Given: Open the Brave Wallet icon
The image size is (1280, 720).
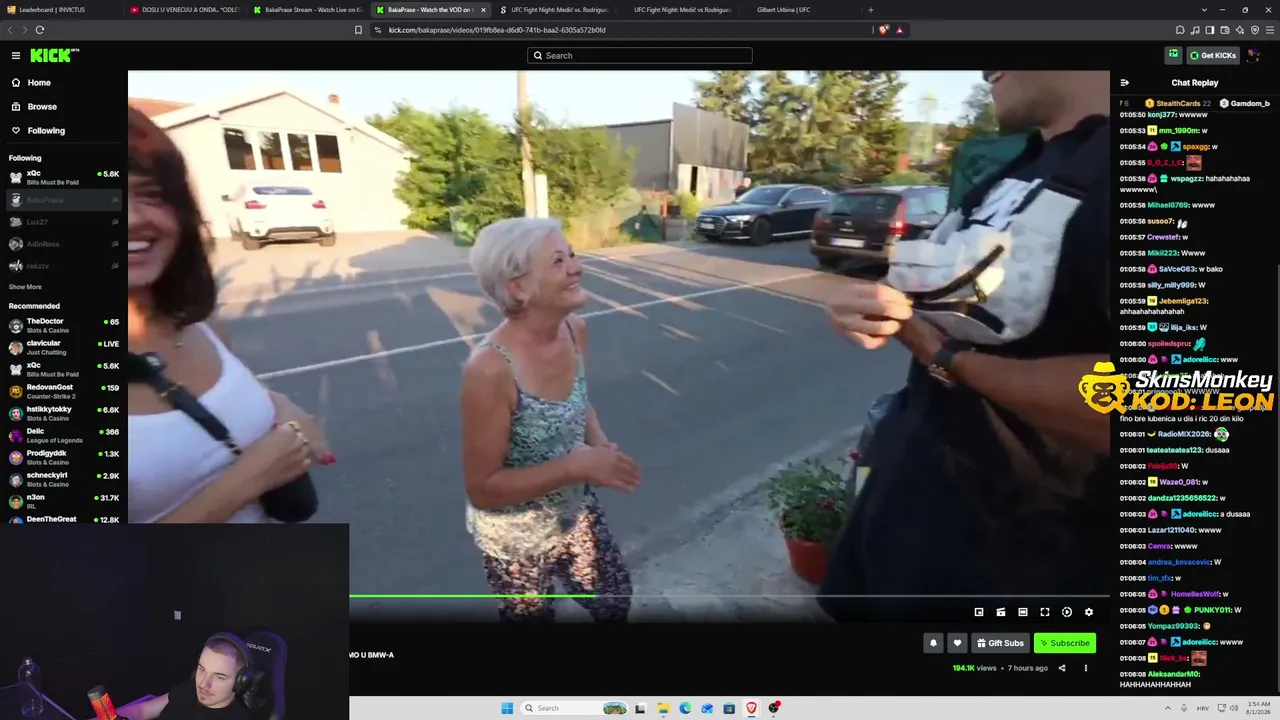Looking at the screenshot, I should click(x=1225, y=30).
